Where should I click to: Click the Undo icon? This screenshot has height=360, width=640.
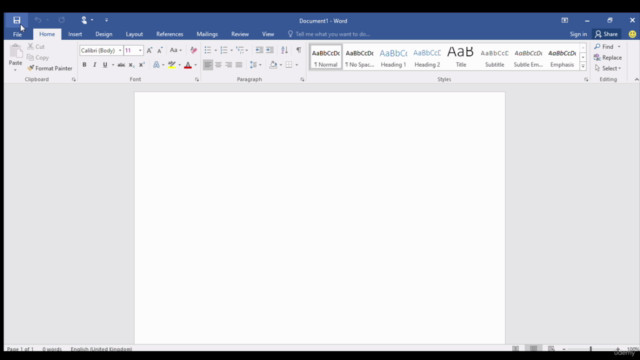pyautogui.click(x=38, y=20)
